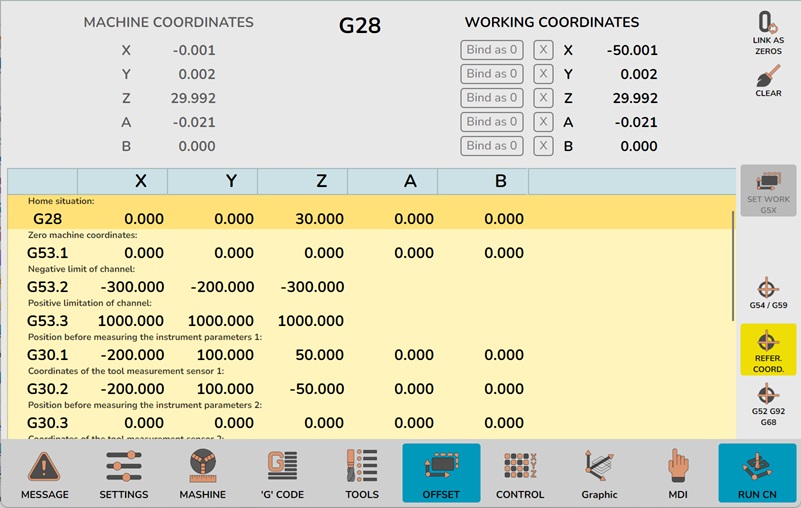Open the G54 / G59 offsets page
801x508 pixels.
click(768, 292)
